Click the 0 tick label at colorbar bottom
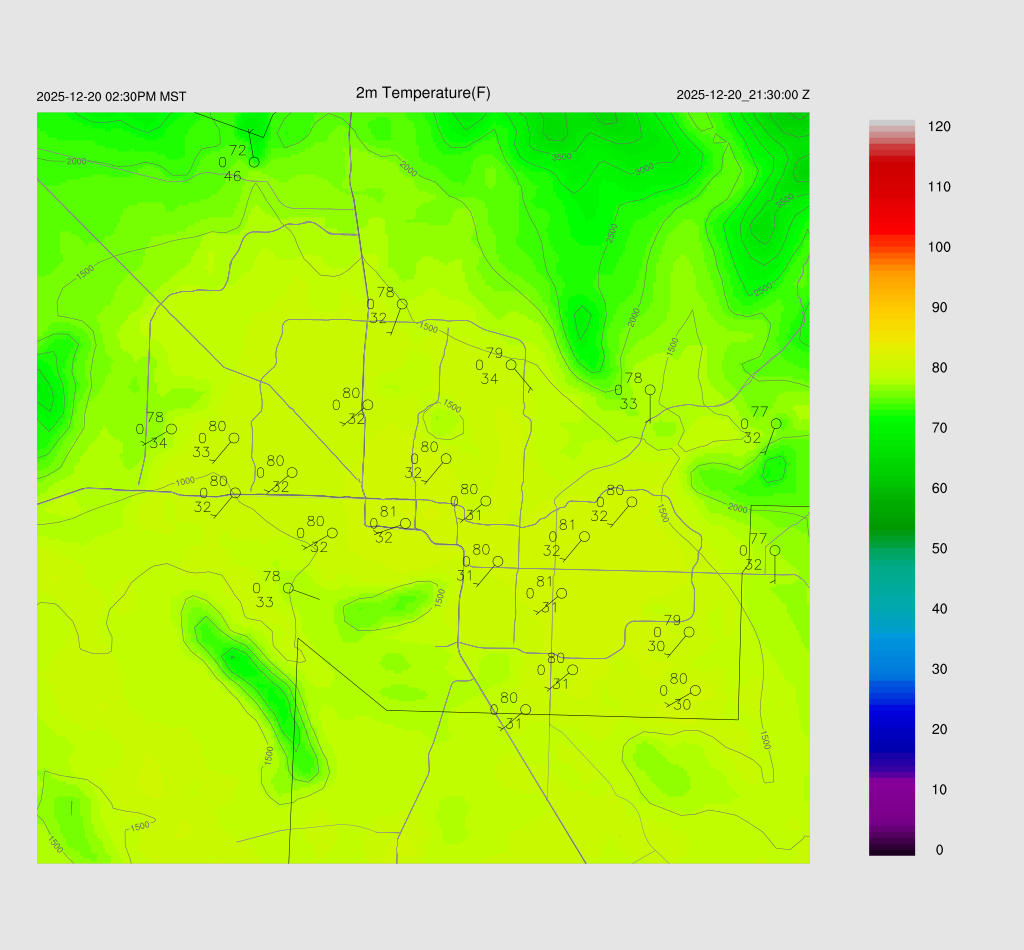Image resolution: width=1024 pixels, height=950 pixels. click(x=939, y=850)
